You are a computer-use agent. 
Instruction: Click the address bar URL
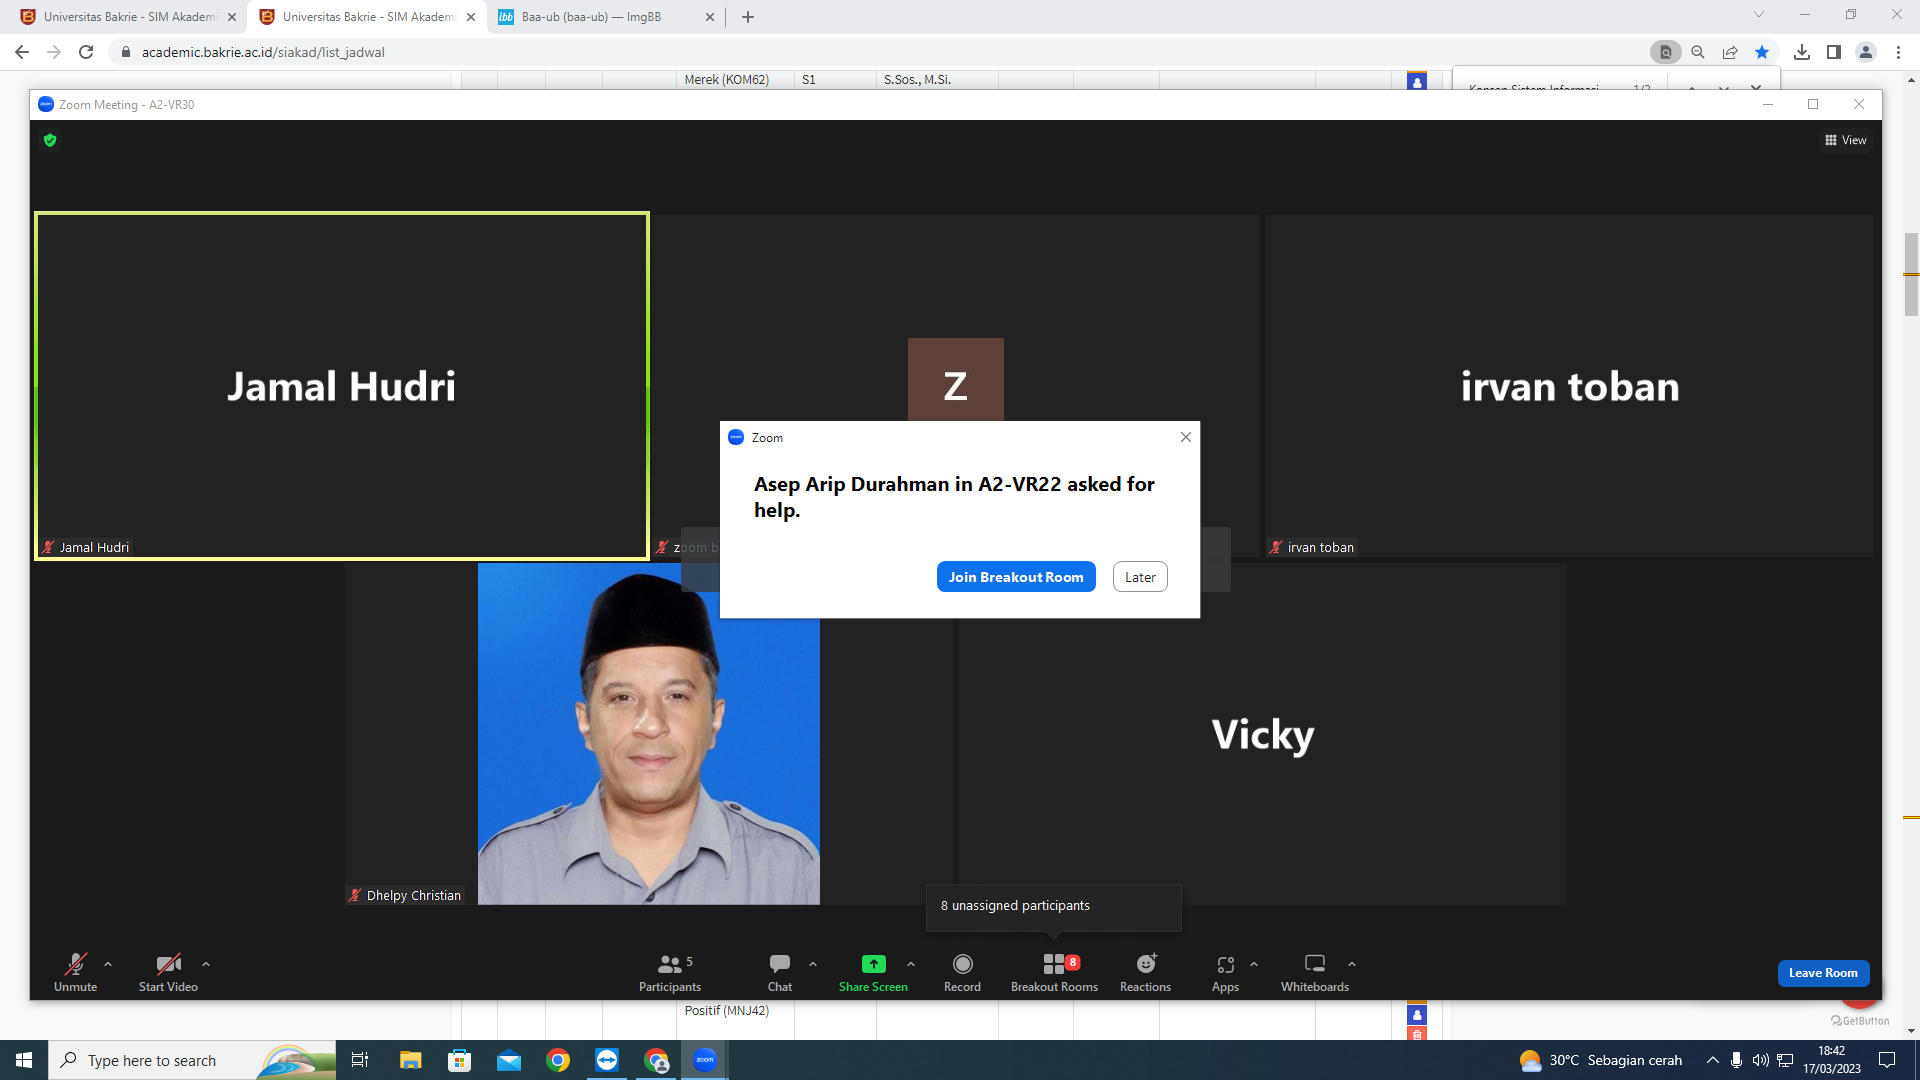(263, 52)
